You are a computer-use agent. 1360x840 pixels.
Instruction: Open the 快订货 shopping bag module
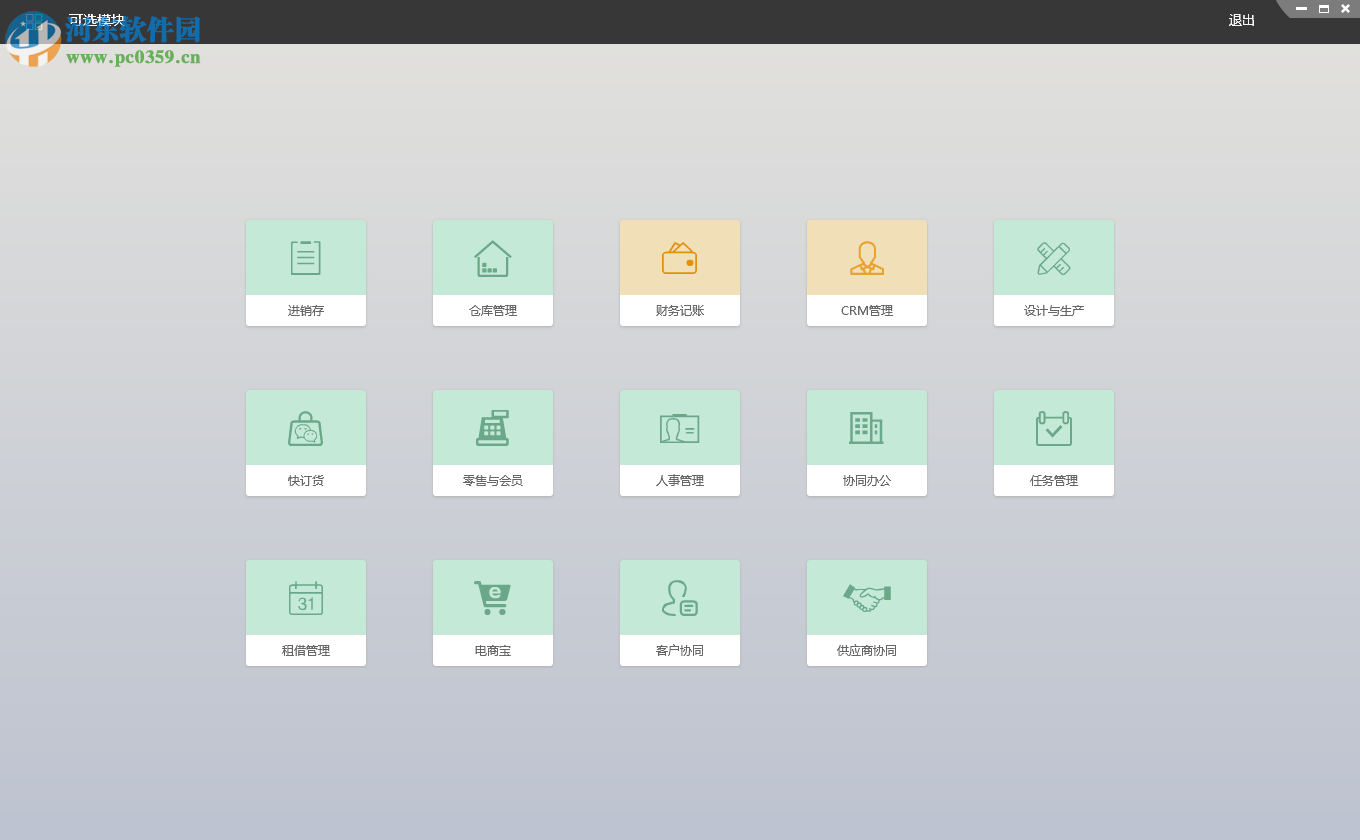306,442
